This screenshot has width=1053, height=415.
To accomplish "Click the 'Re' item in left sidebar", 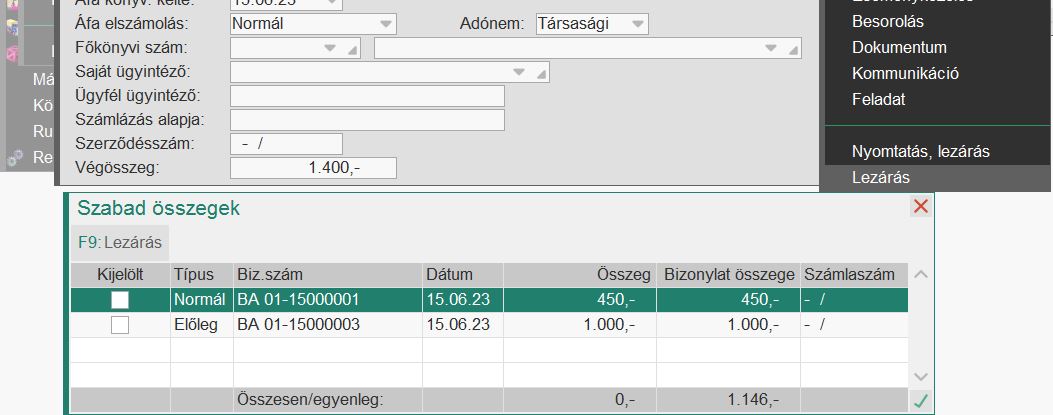I will (43, 158).
